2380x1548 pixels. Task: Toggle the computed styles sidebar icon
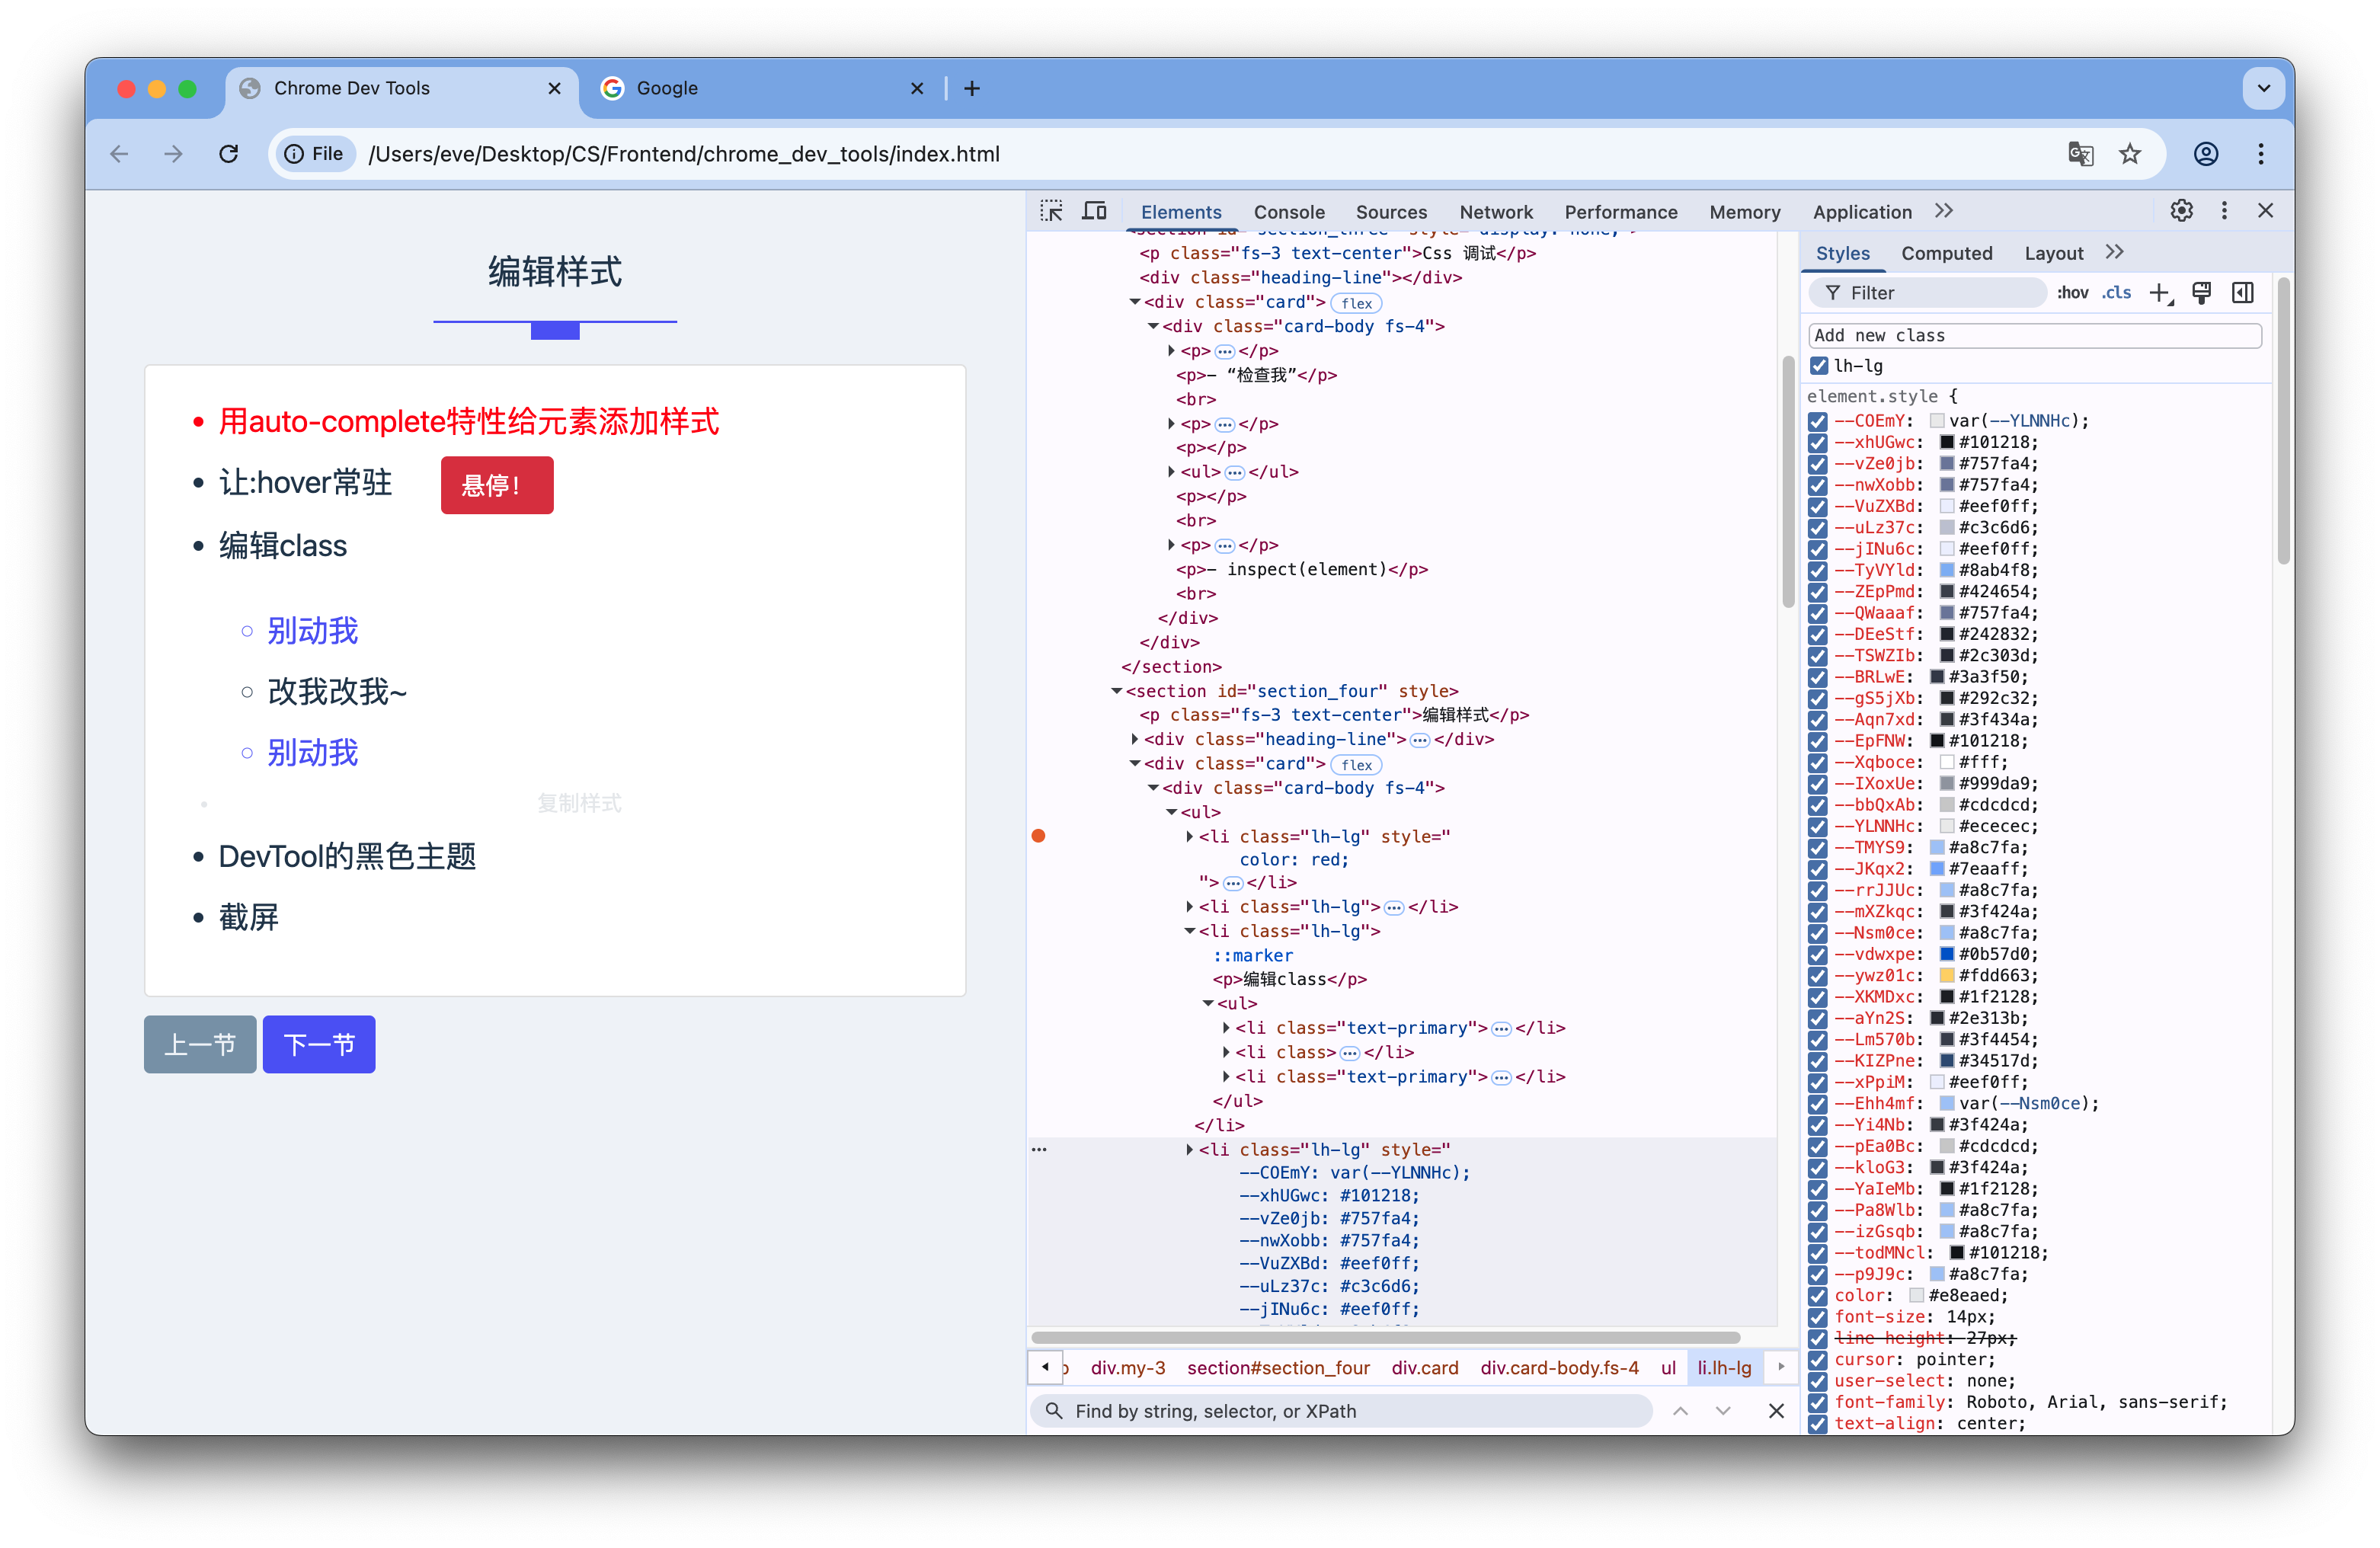click(2243, 293)
